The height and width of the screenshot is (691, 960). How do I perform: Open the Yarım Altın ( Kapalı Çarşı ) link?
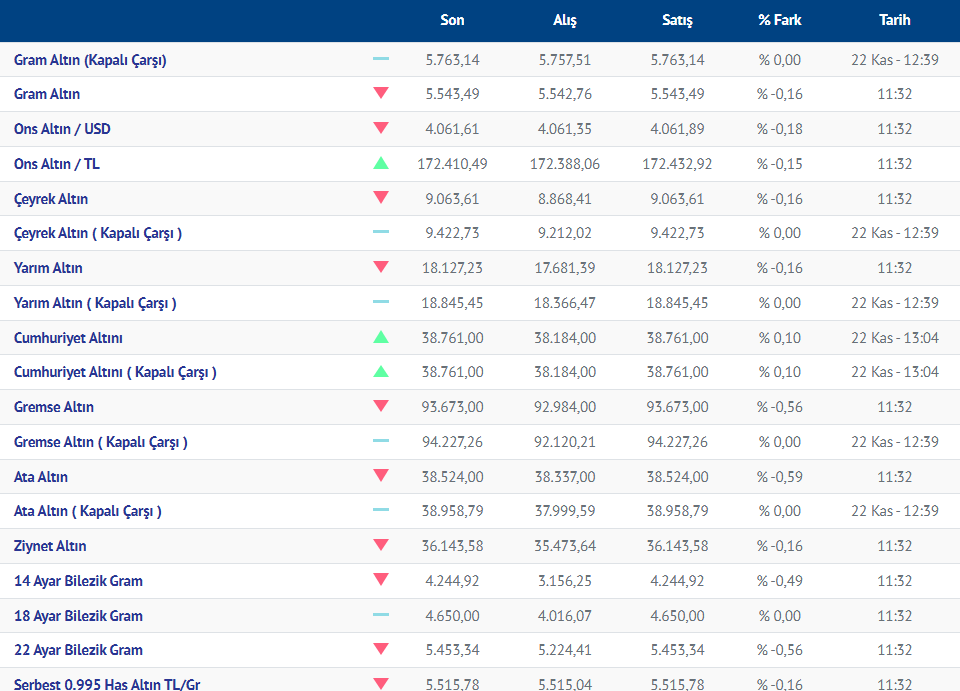tap(95, 303)
